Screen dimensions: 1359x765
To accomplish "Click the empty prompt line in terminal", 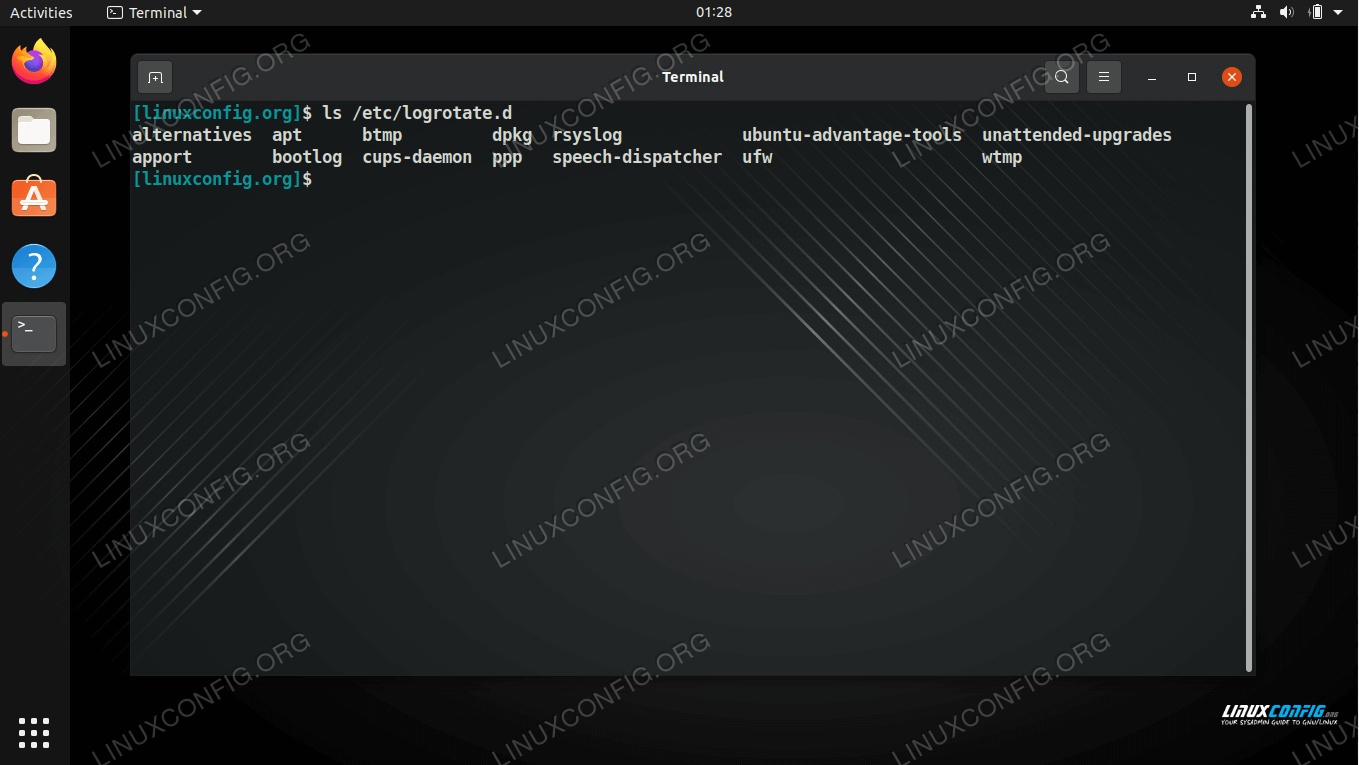I will (600, 179).
